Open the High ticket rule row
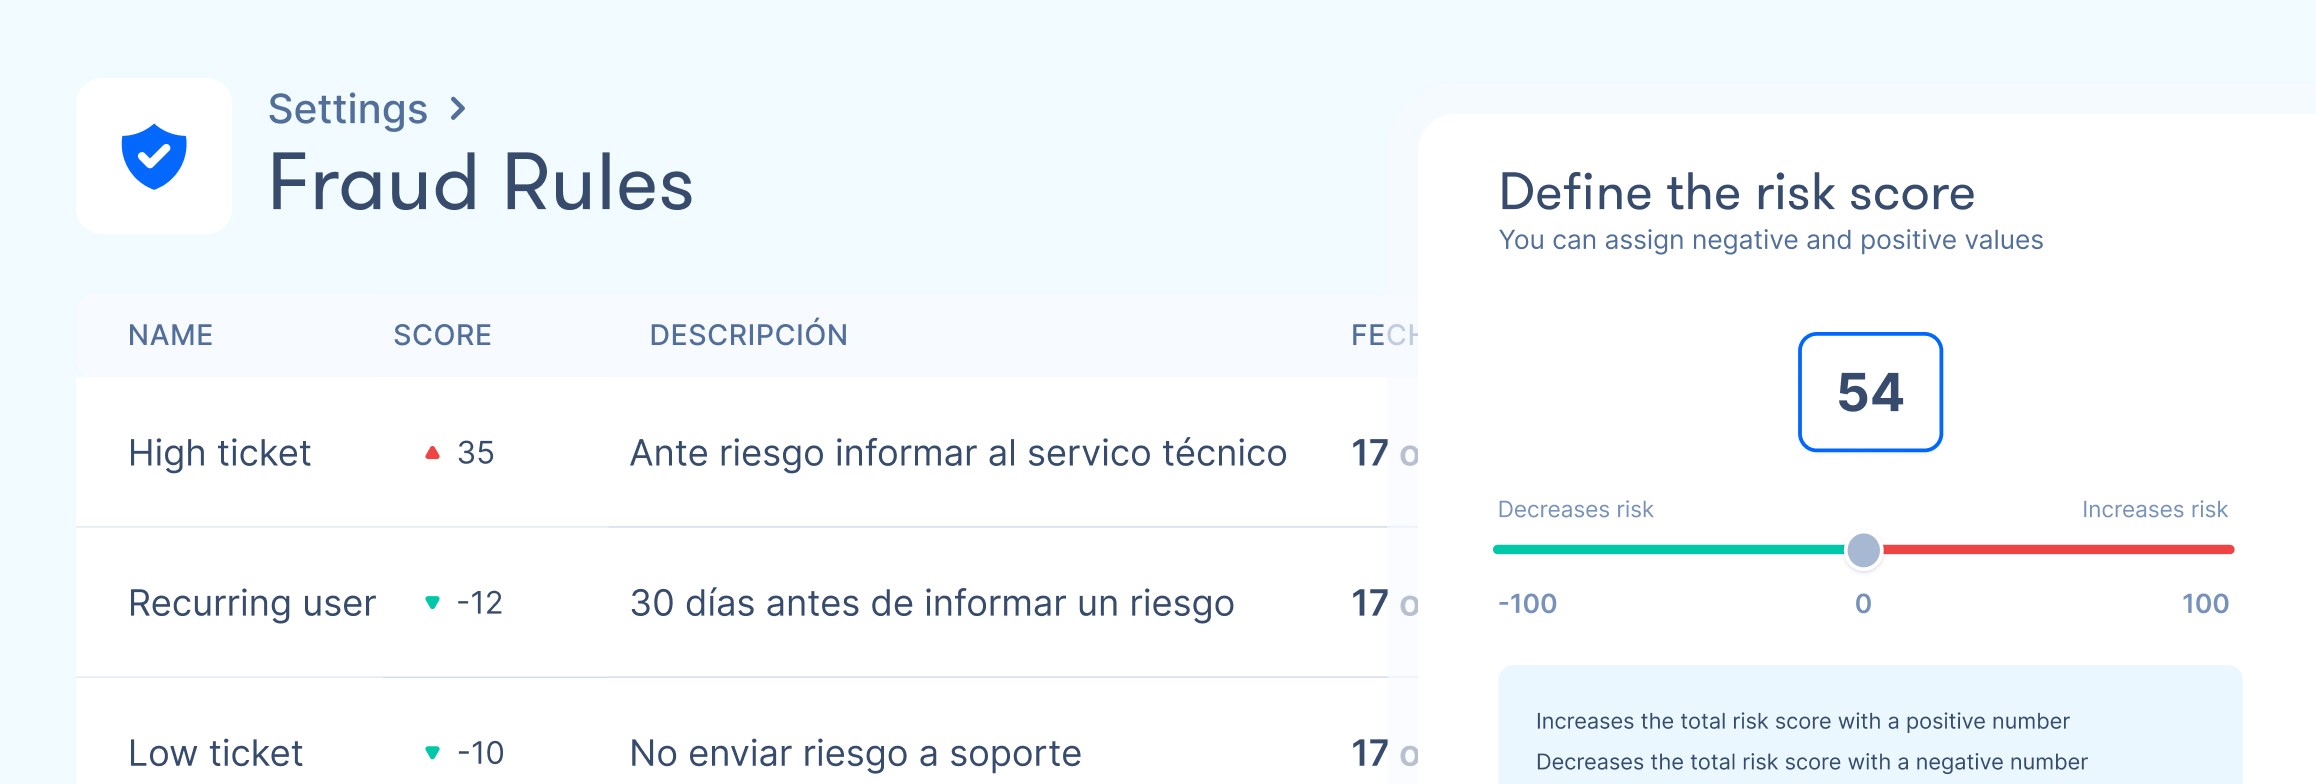Image resolution: width=2316 pixels, height=784 pixels. 747,452
